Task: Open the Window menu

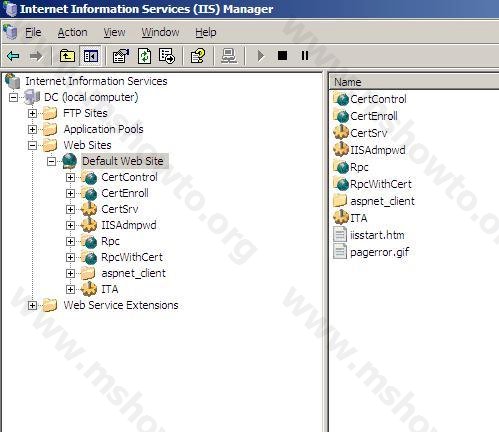Action: (160, 32)
